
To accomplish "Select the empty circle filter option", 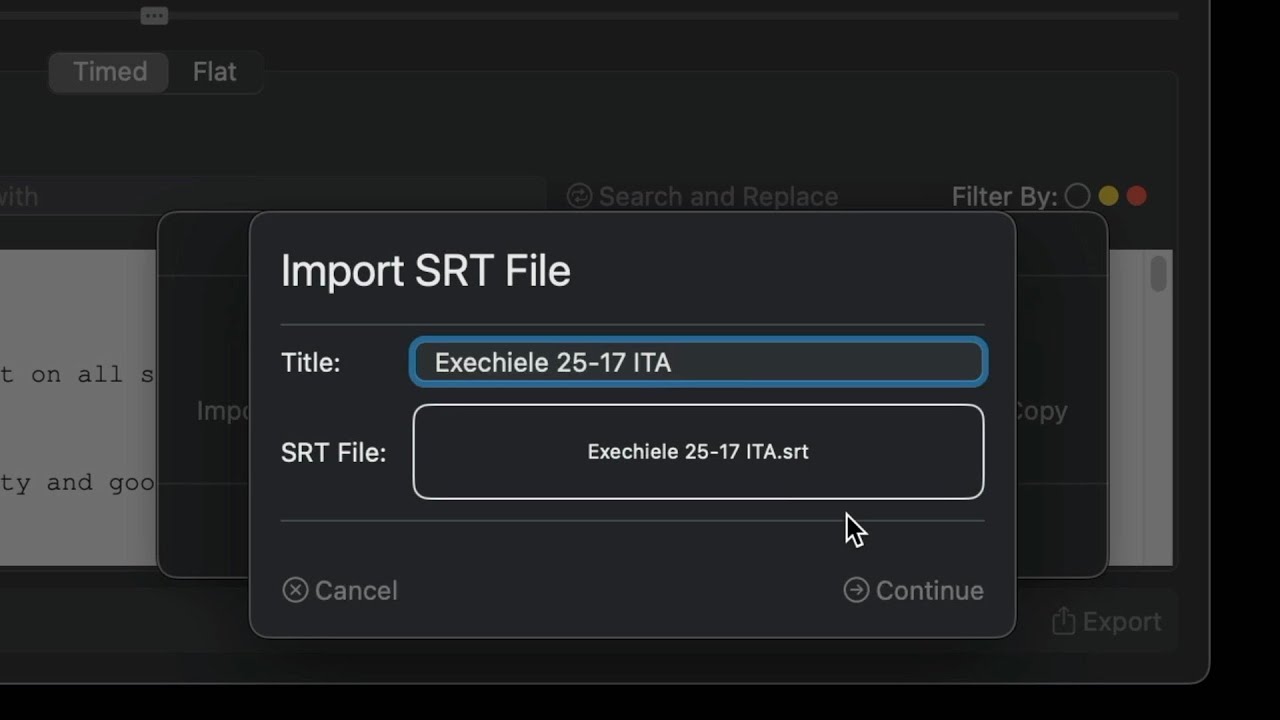I will pos(1077,196).
